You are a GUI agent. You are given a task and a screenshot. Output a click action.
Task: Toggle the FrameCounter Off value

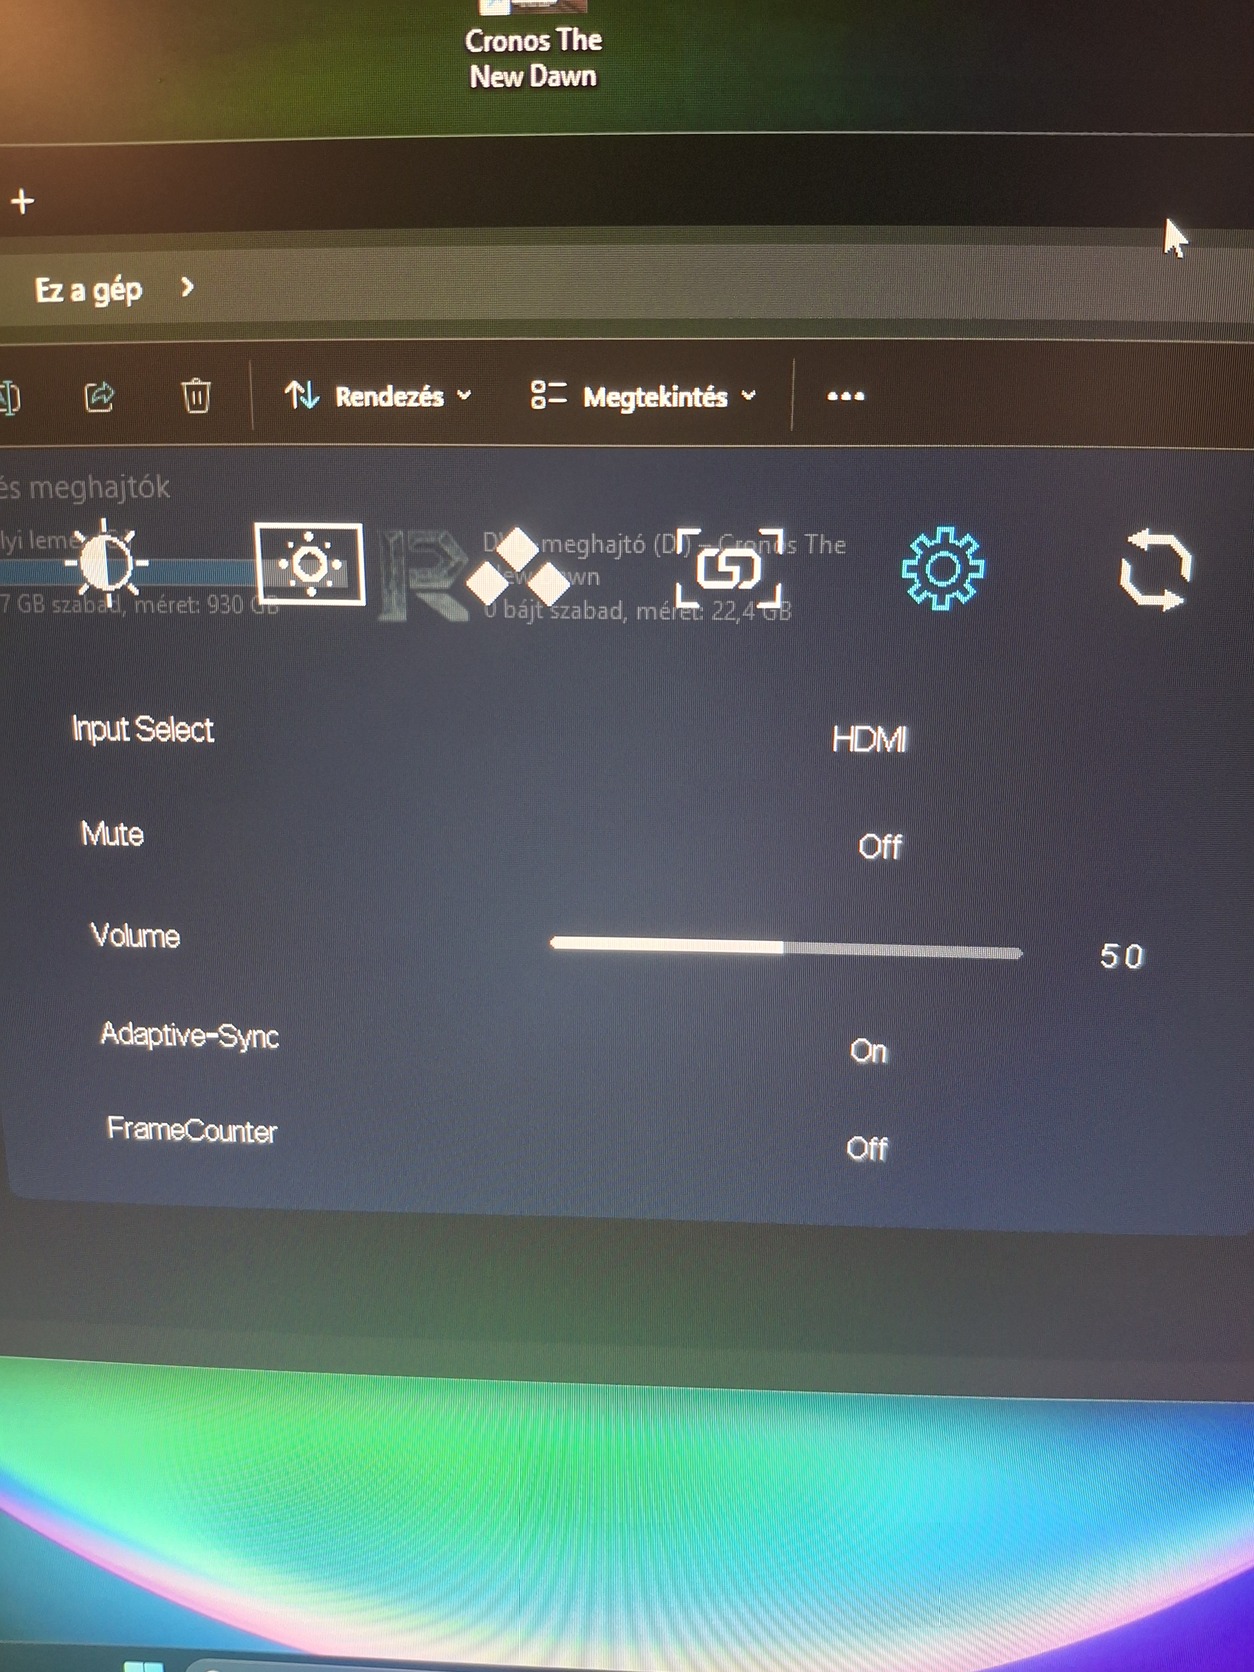click(x=866, y=1148)
